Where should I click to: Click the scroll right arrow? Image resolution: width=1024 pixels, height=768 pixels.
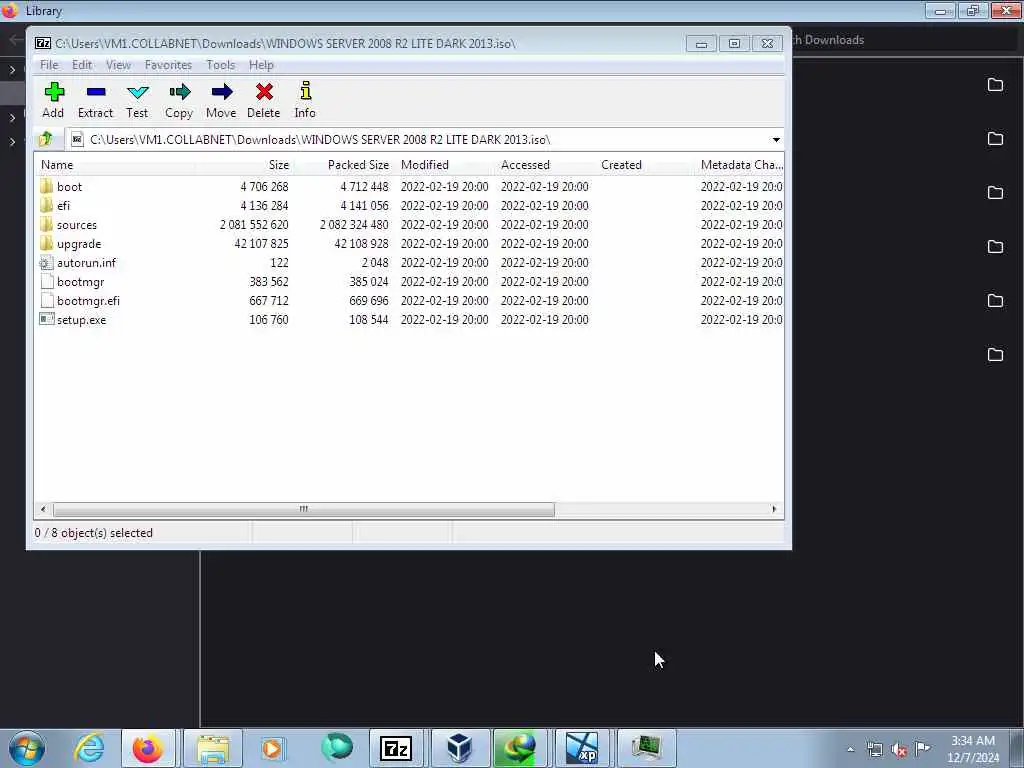point(775,509)
